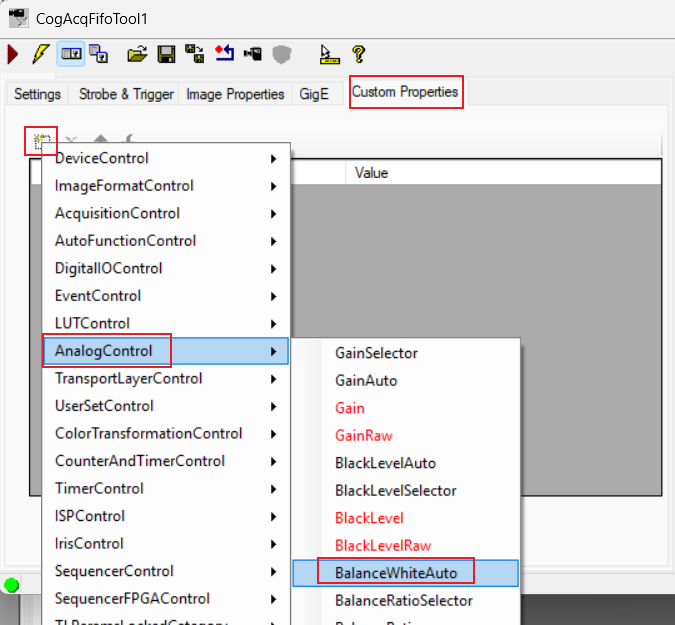Open the EventControl submenu

pos(166,296)
